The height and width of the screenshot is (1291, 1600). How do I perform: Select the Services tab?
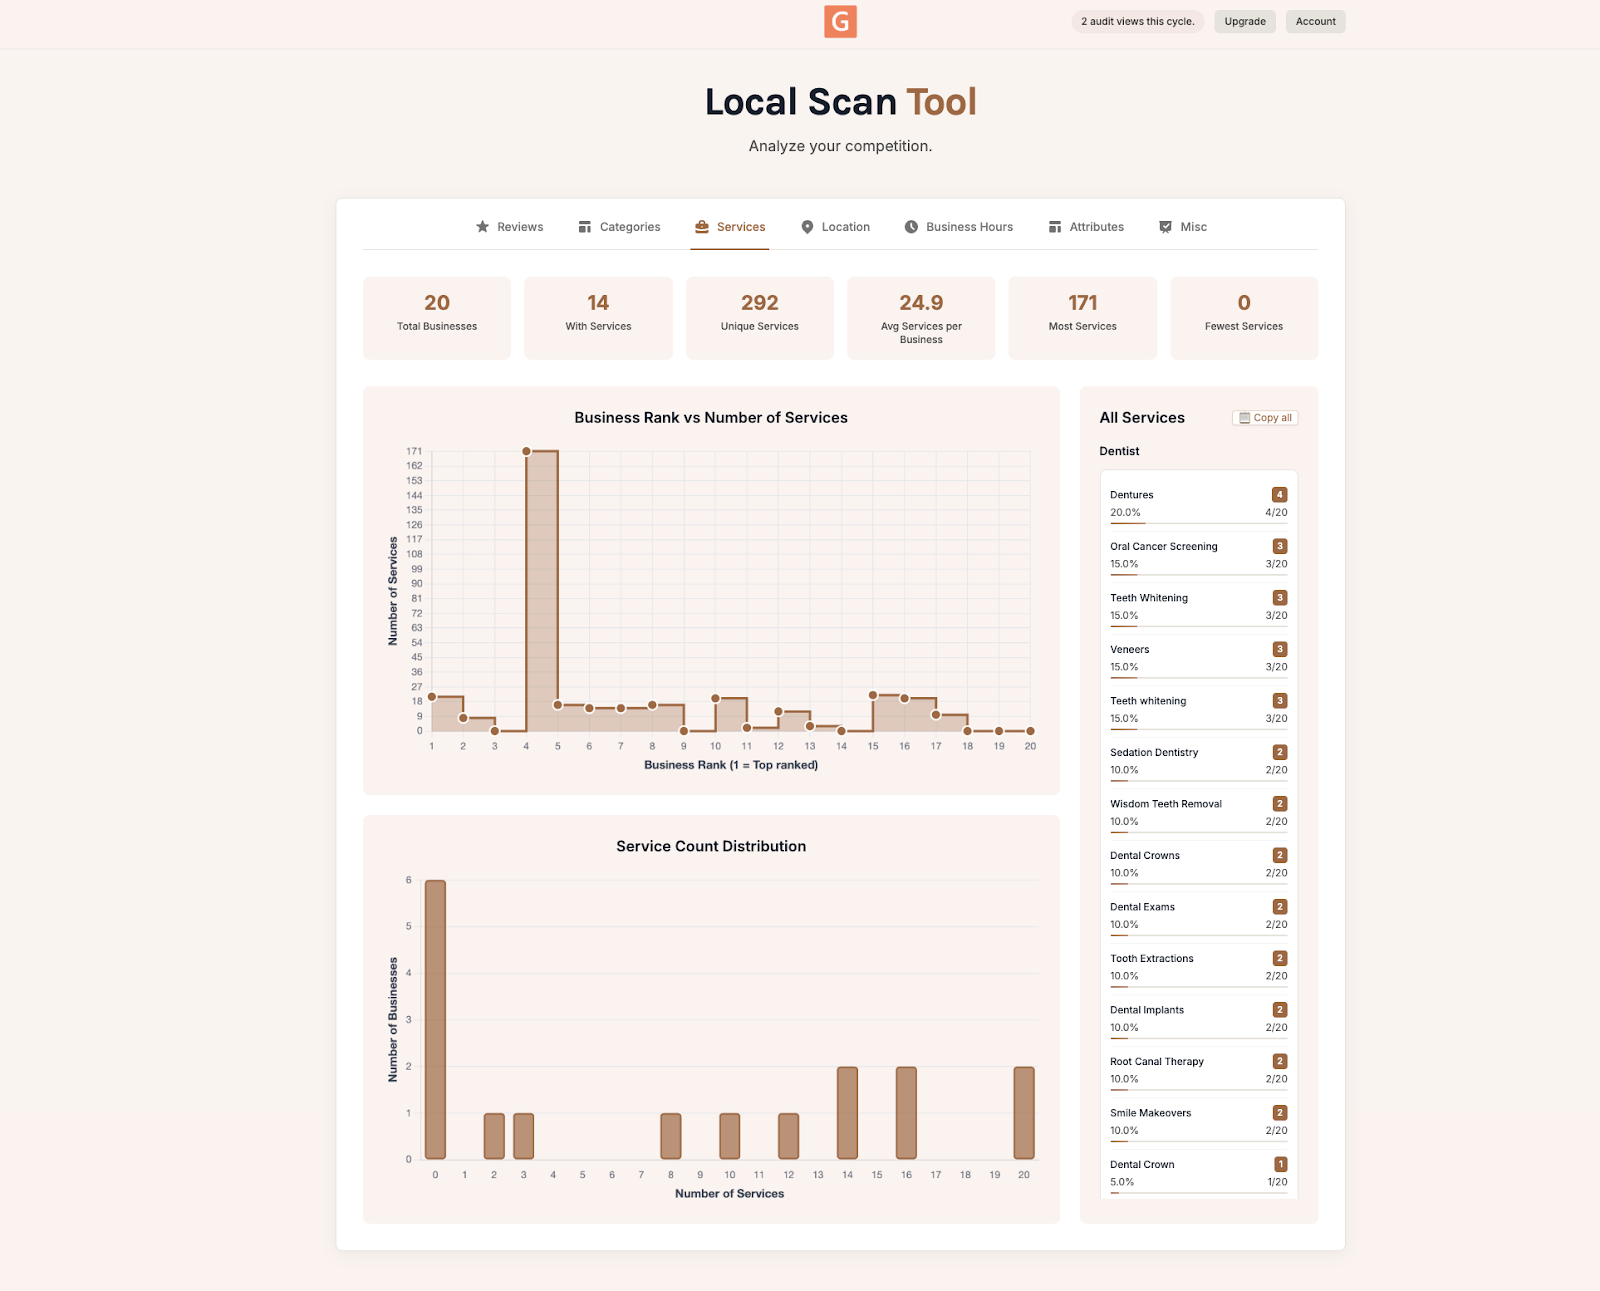(730, 227)
